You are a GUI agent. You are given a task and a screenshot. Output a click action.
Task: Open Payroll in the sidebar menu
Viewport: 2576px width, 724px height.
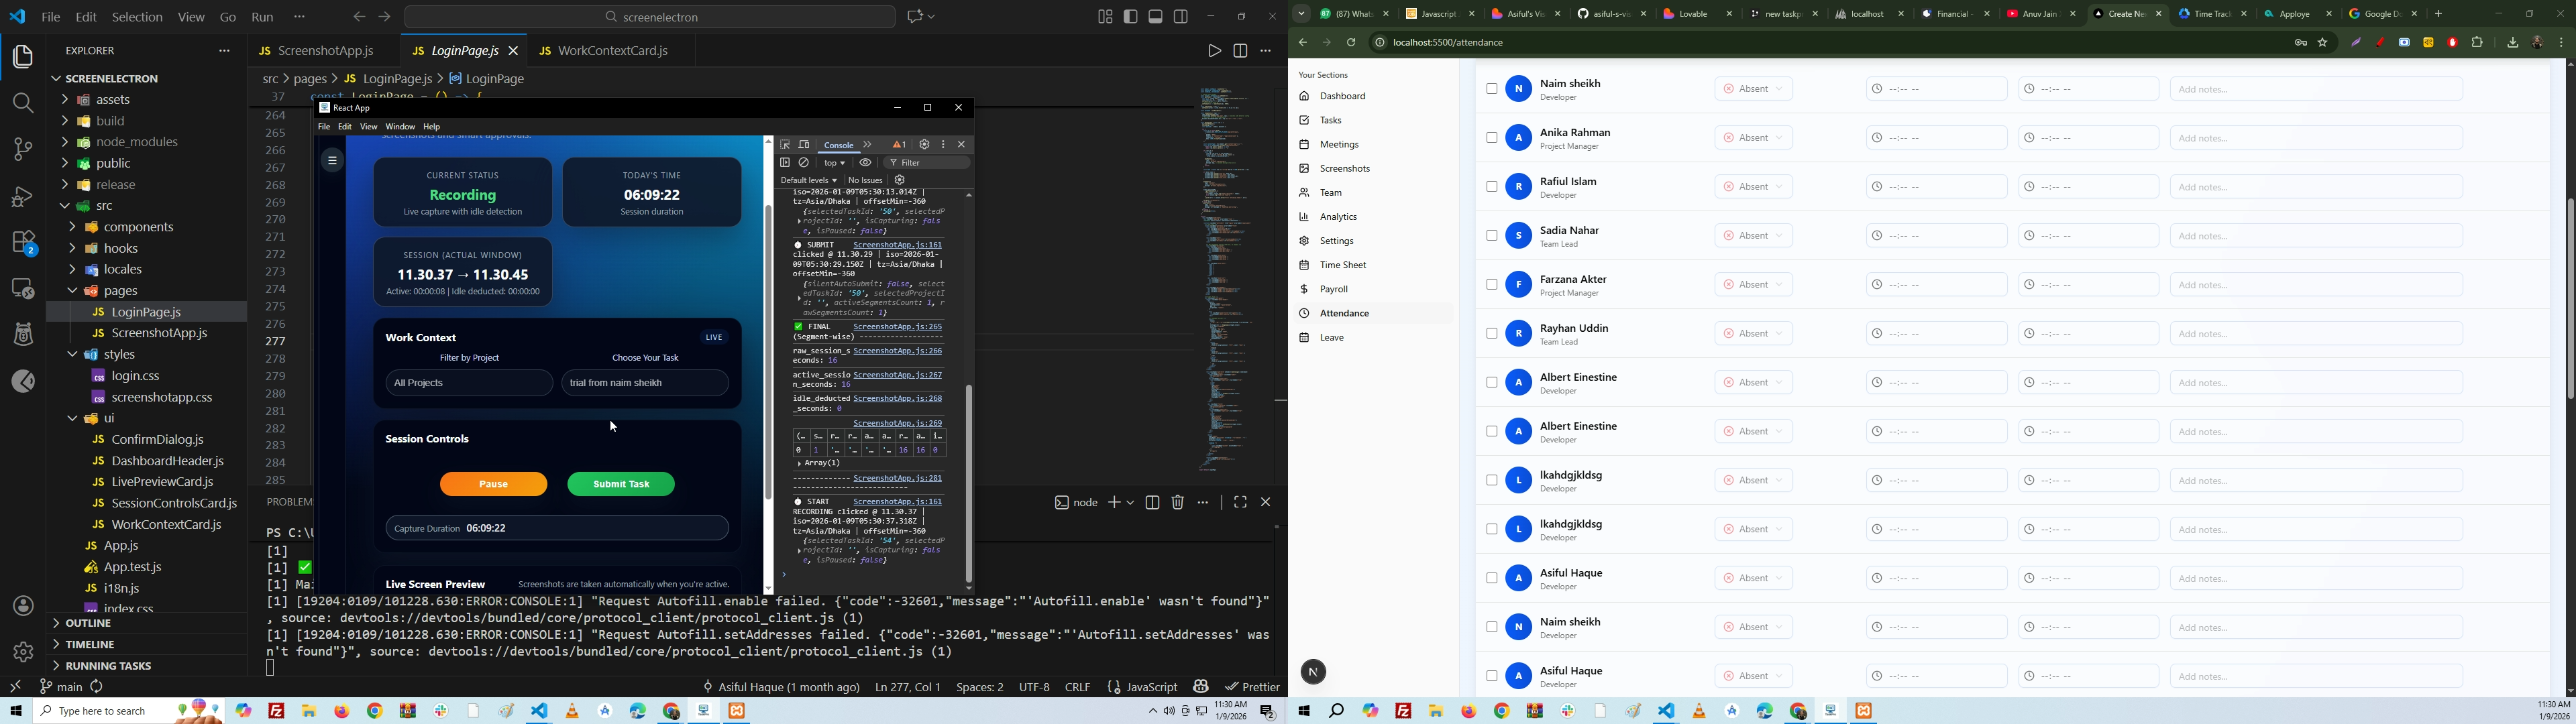click(x=1334, y=289)
